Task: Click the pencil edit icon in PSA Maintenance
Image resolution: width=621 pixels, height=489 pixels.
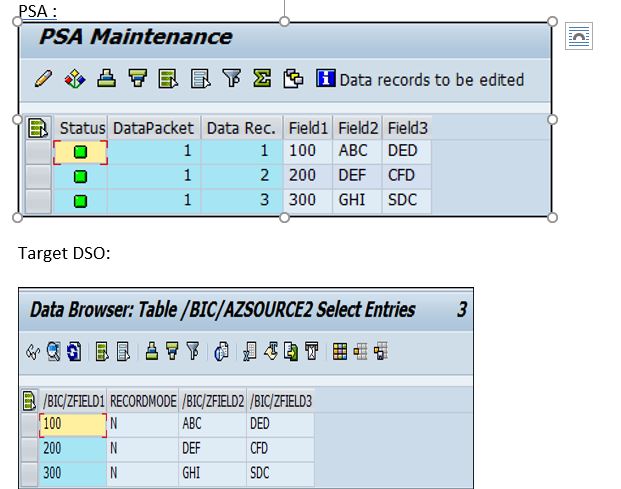Action: [x=43, y=78]
